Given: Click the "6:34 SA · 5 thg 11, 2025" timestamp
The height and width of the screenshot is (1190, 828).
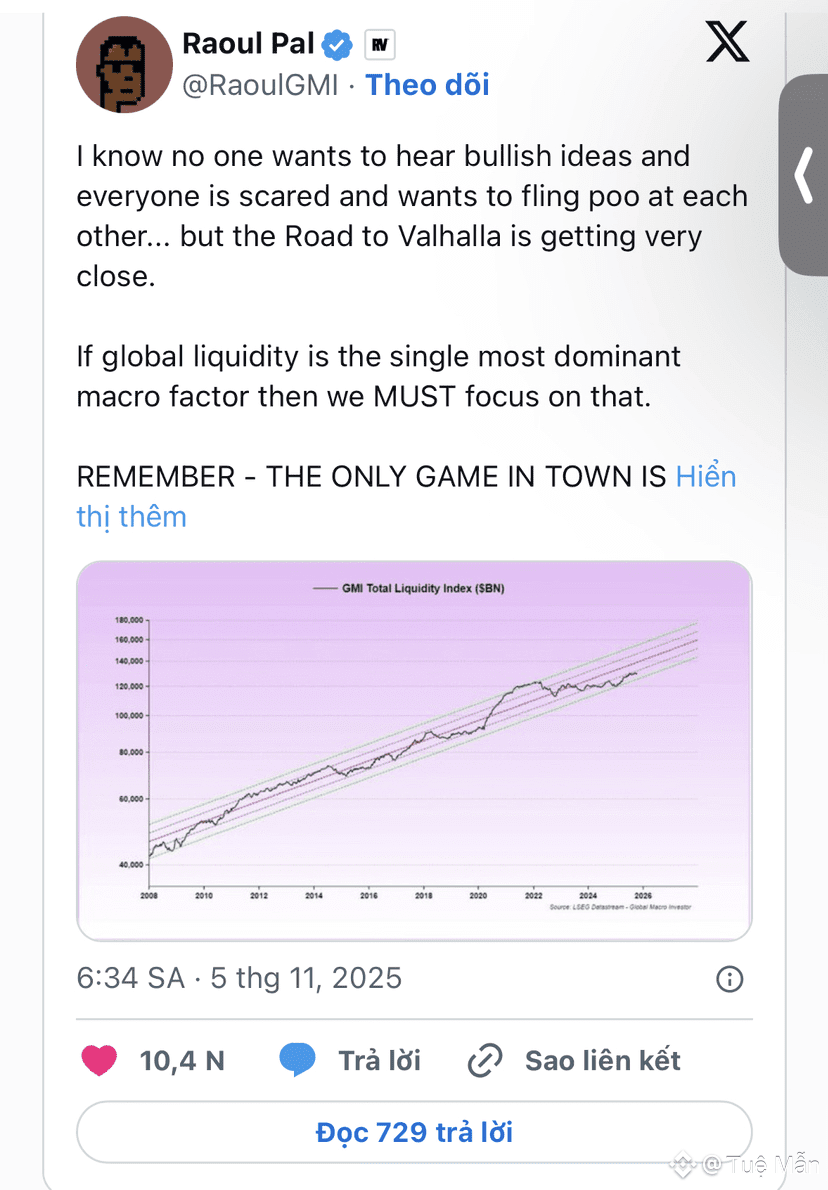Looking at the screenshot, I should [x=239, y=977].
